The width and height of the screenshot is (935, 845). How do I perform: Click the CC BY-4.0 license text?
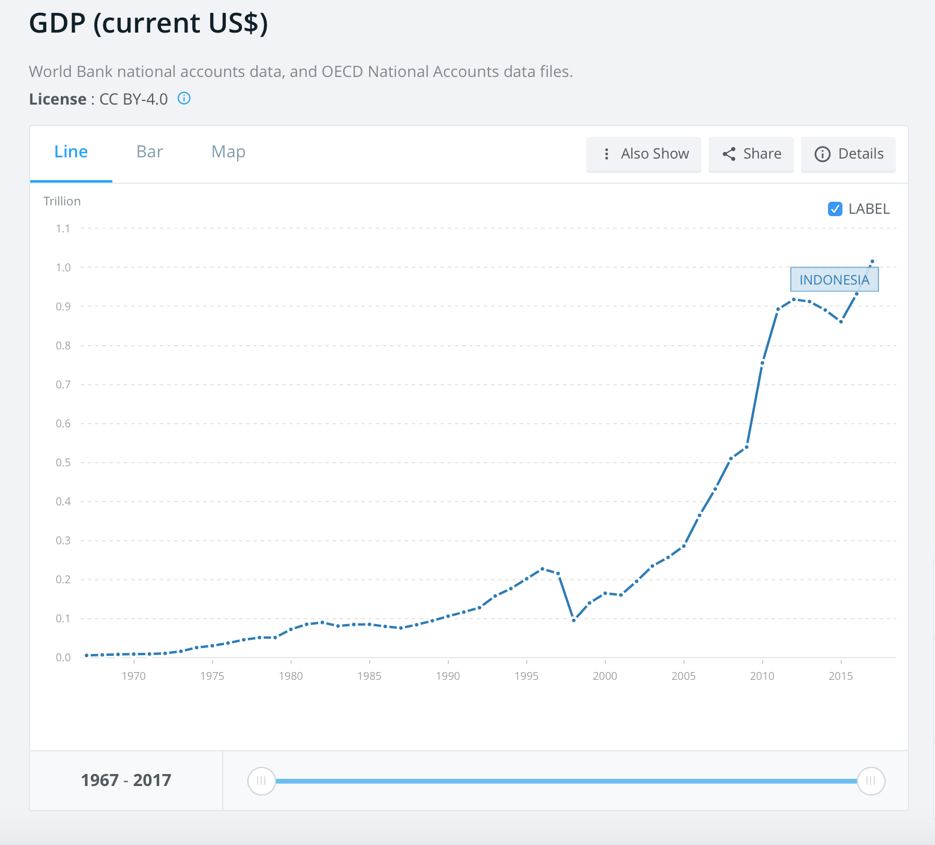pos(133,99)
